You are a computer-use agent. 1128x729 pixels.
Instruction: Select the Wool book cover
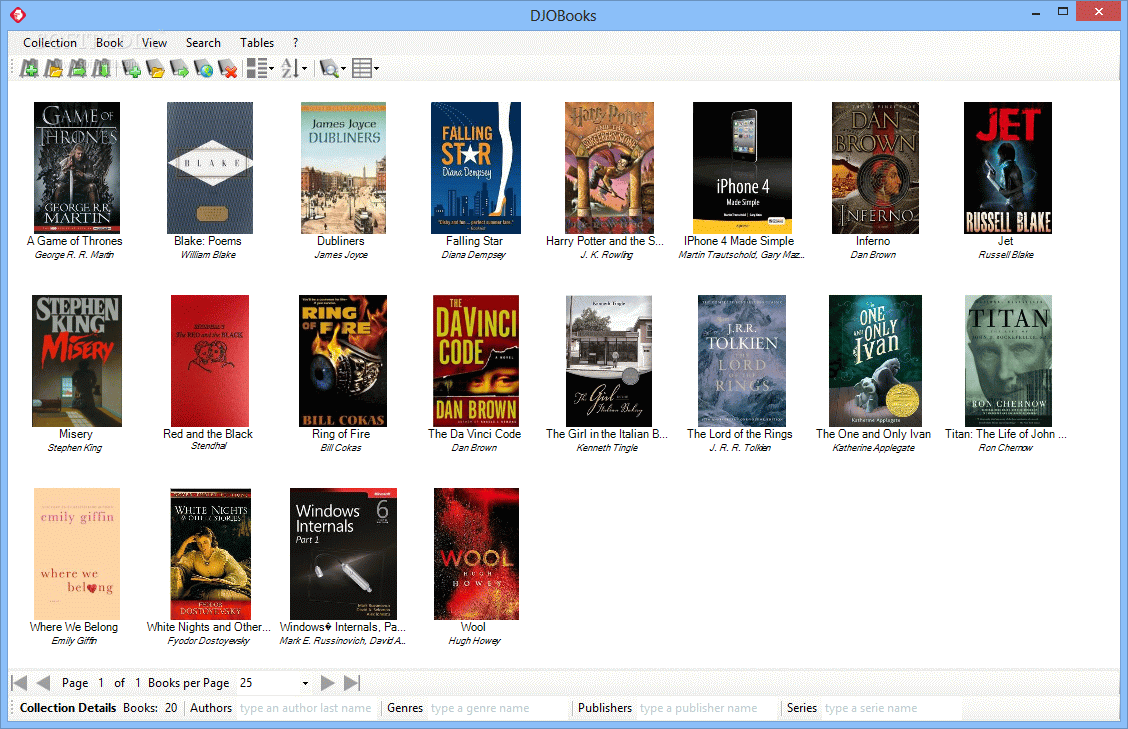click(x=476, y=553)
